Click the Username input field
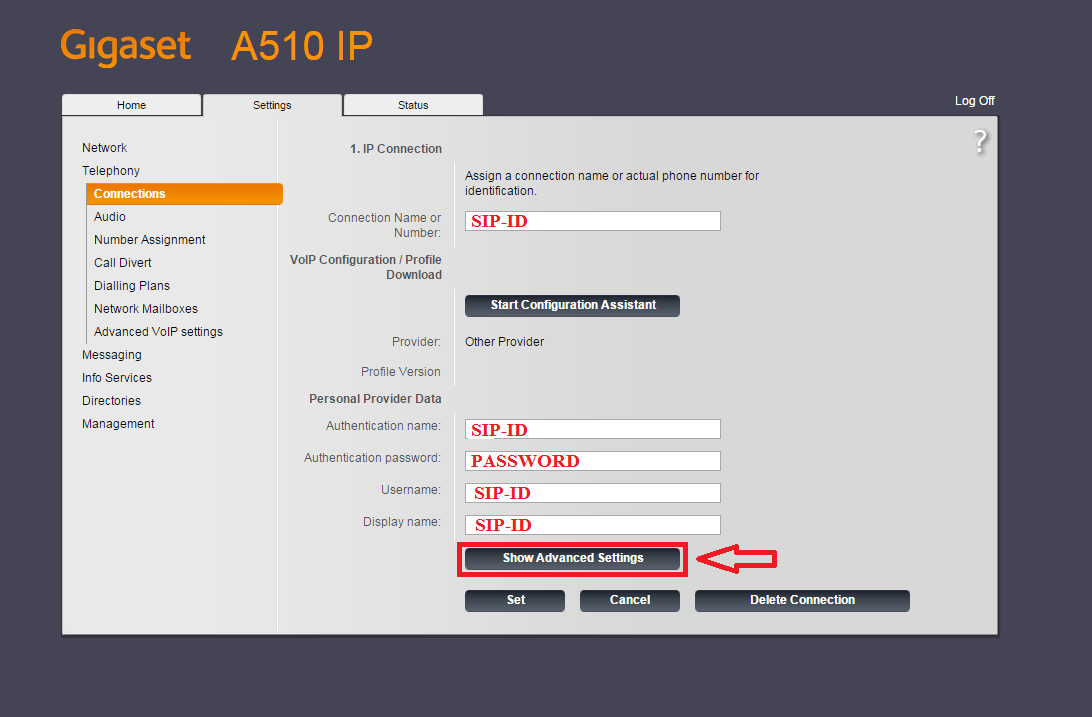Image resolution: width=1092 pixels, height=717 pixels. (x=593, y=493)
